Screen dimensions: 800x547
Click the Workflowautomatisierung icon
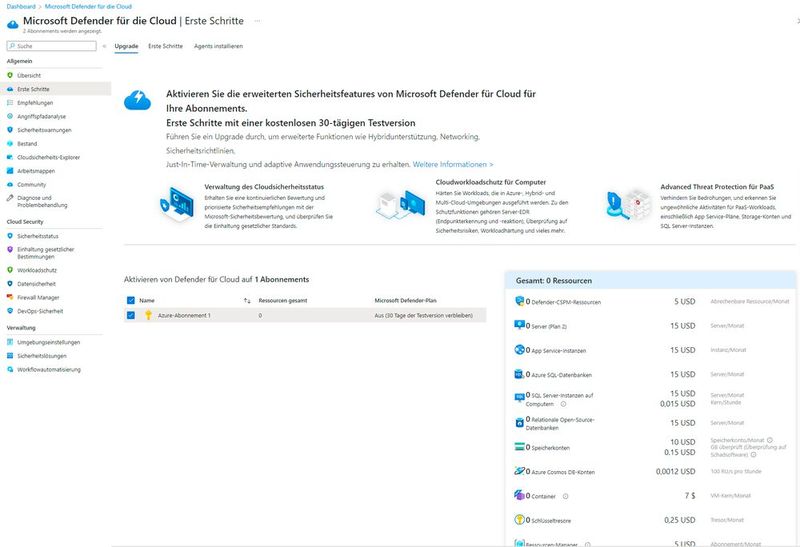click(x=10, y=369)
